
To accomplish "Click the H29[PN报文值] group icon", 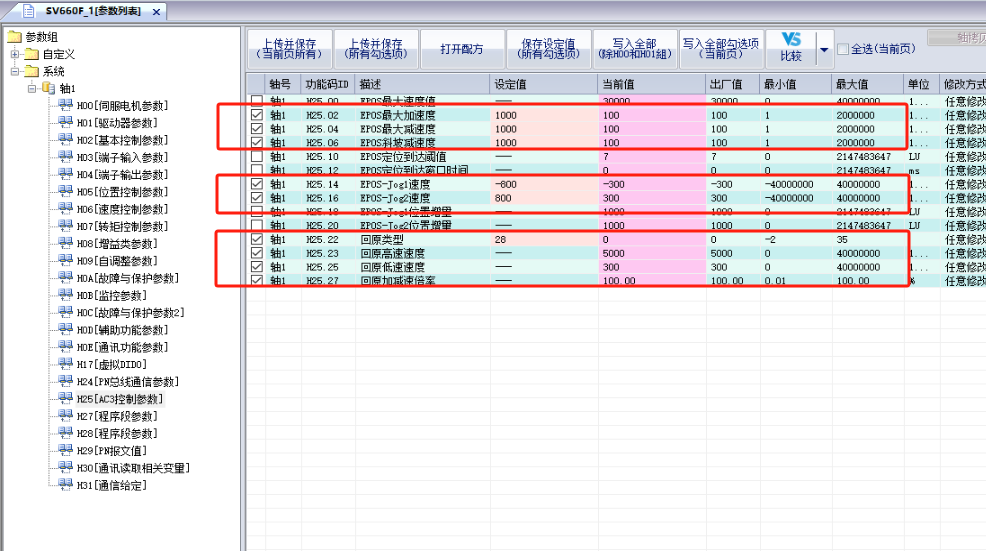I will tap(65, 450).
